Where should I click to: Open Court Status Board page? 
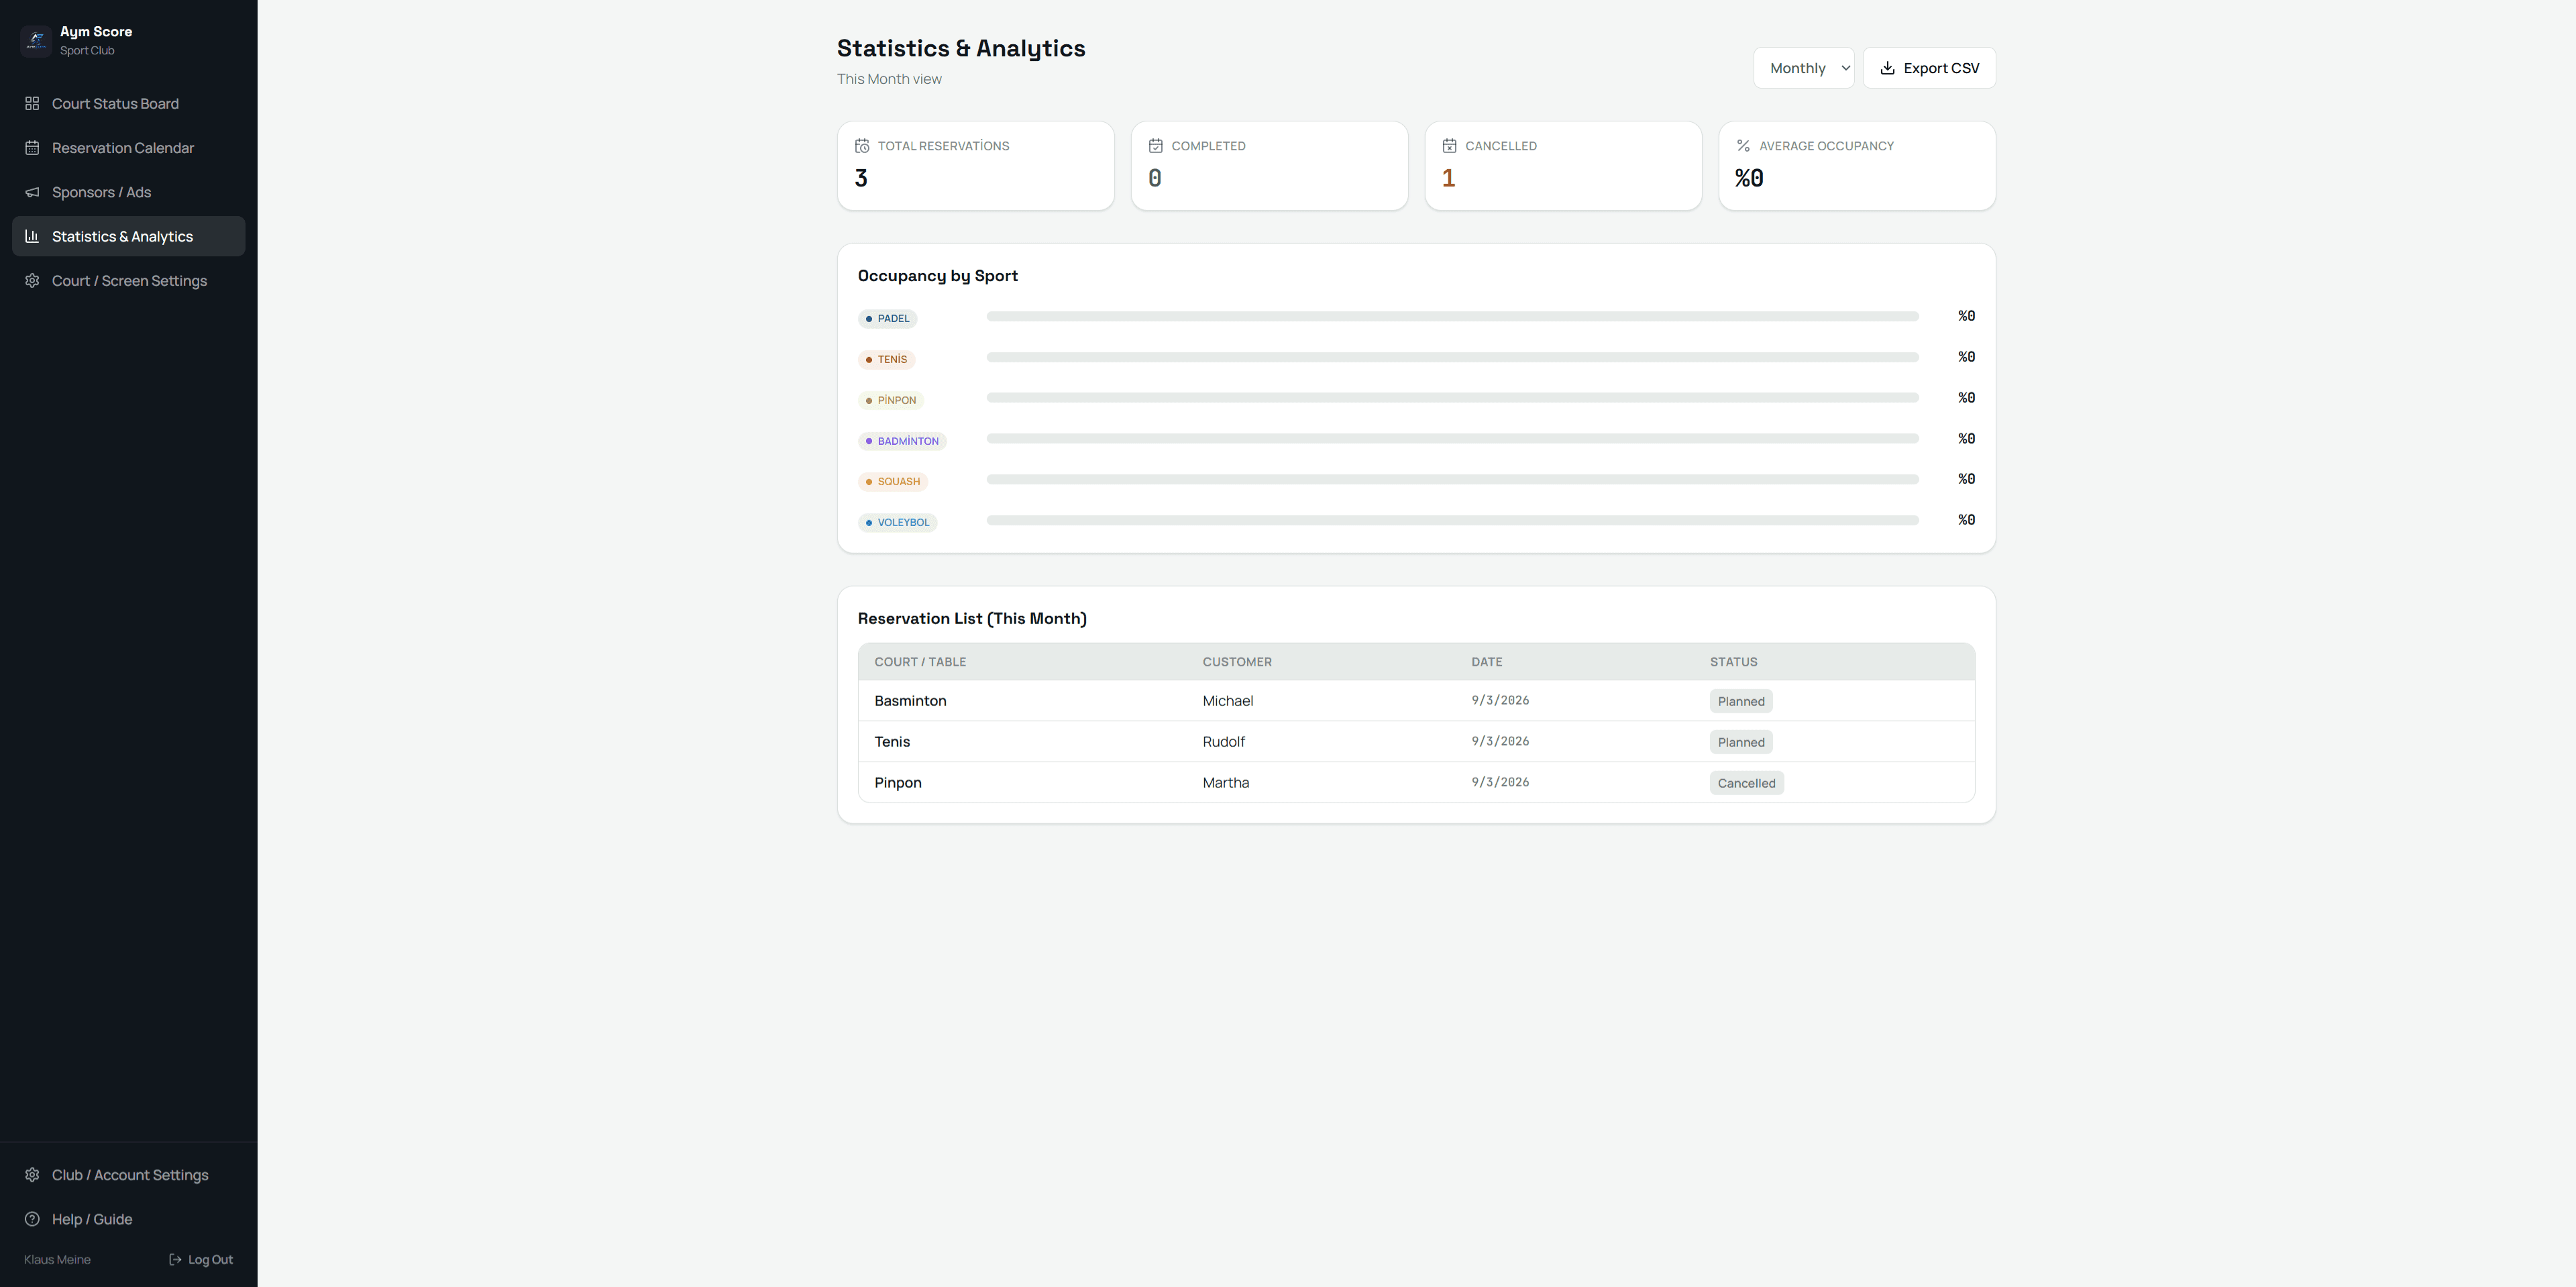128,104
